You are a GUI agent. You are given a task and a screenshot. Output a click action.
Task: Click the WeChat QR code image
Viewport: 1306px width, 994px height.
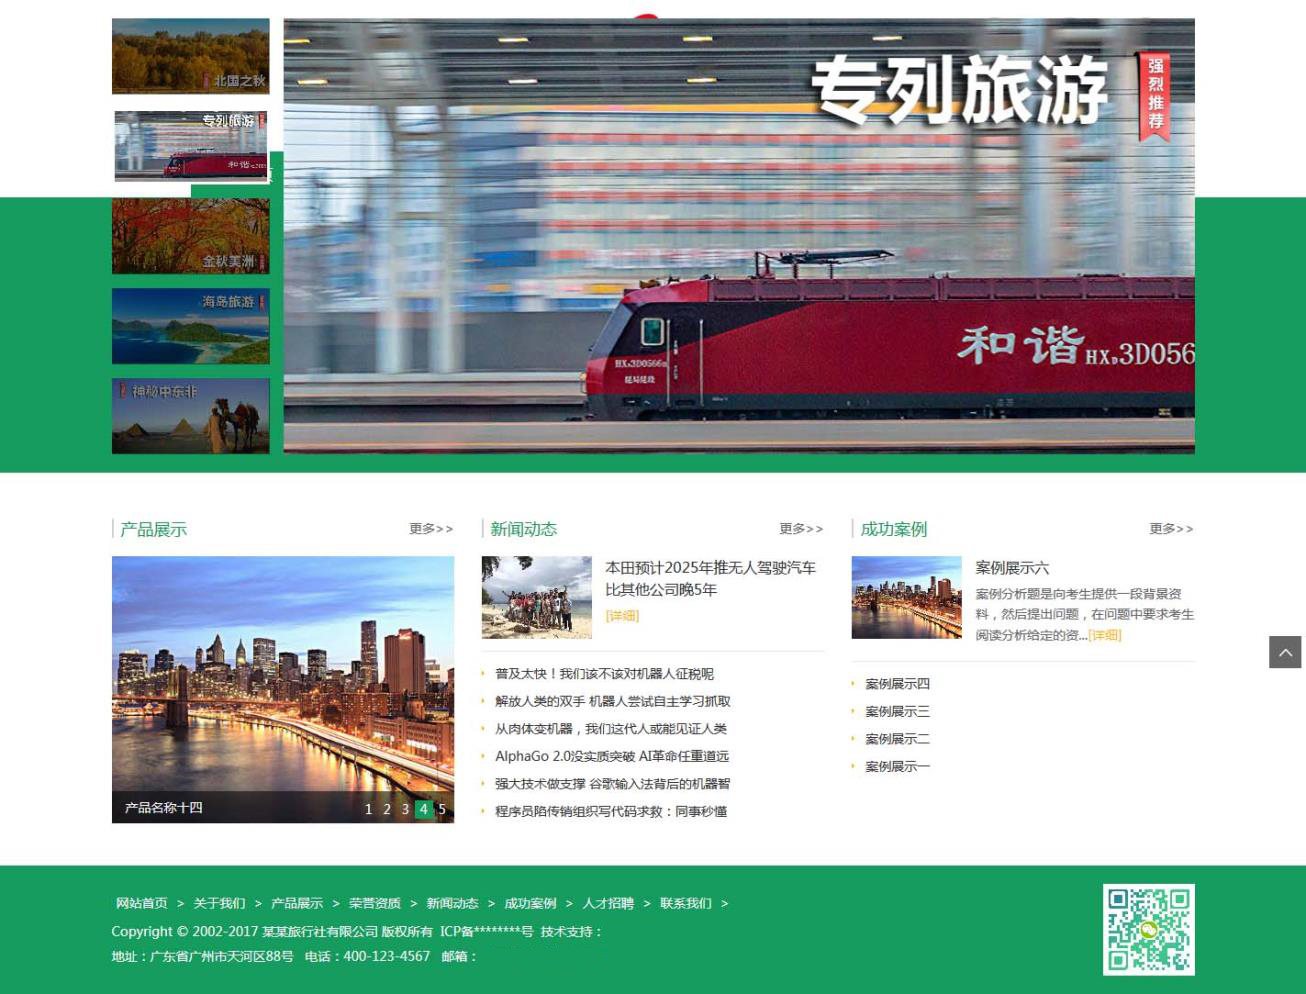[1148, 929]
